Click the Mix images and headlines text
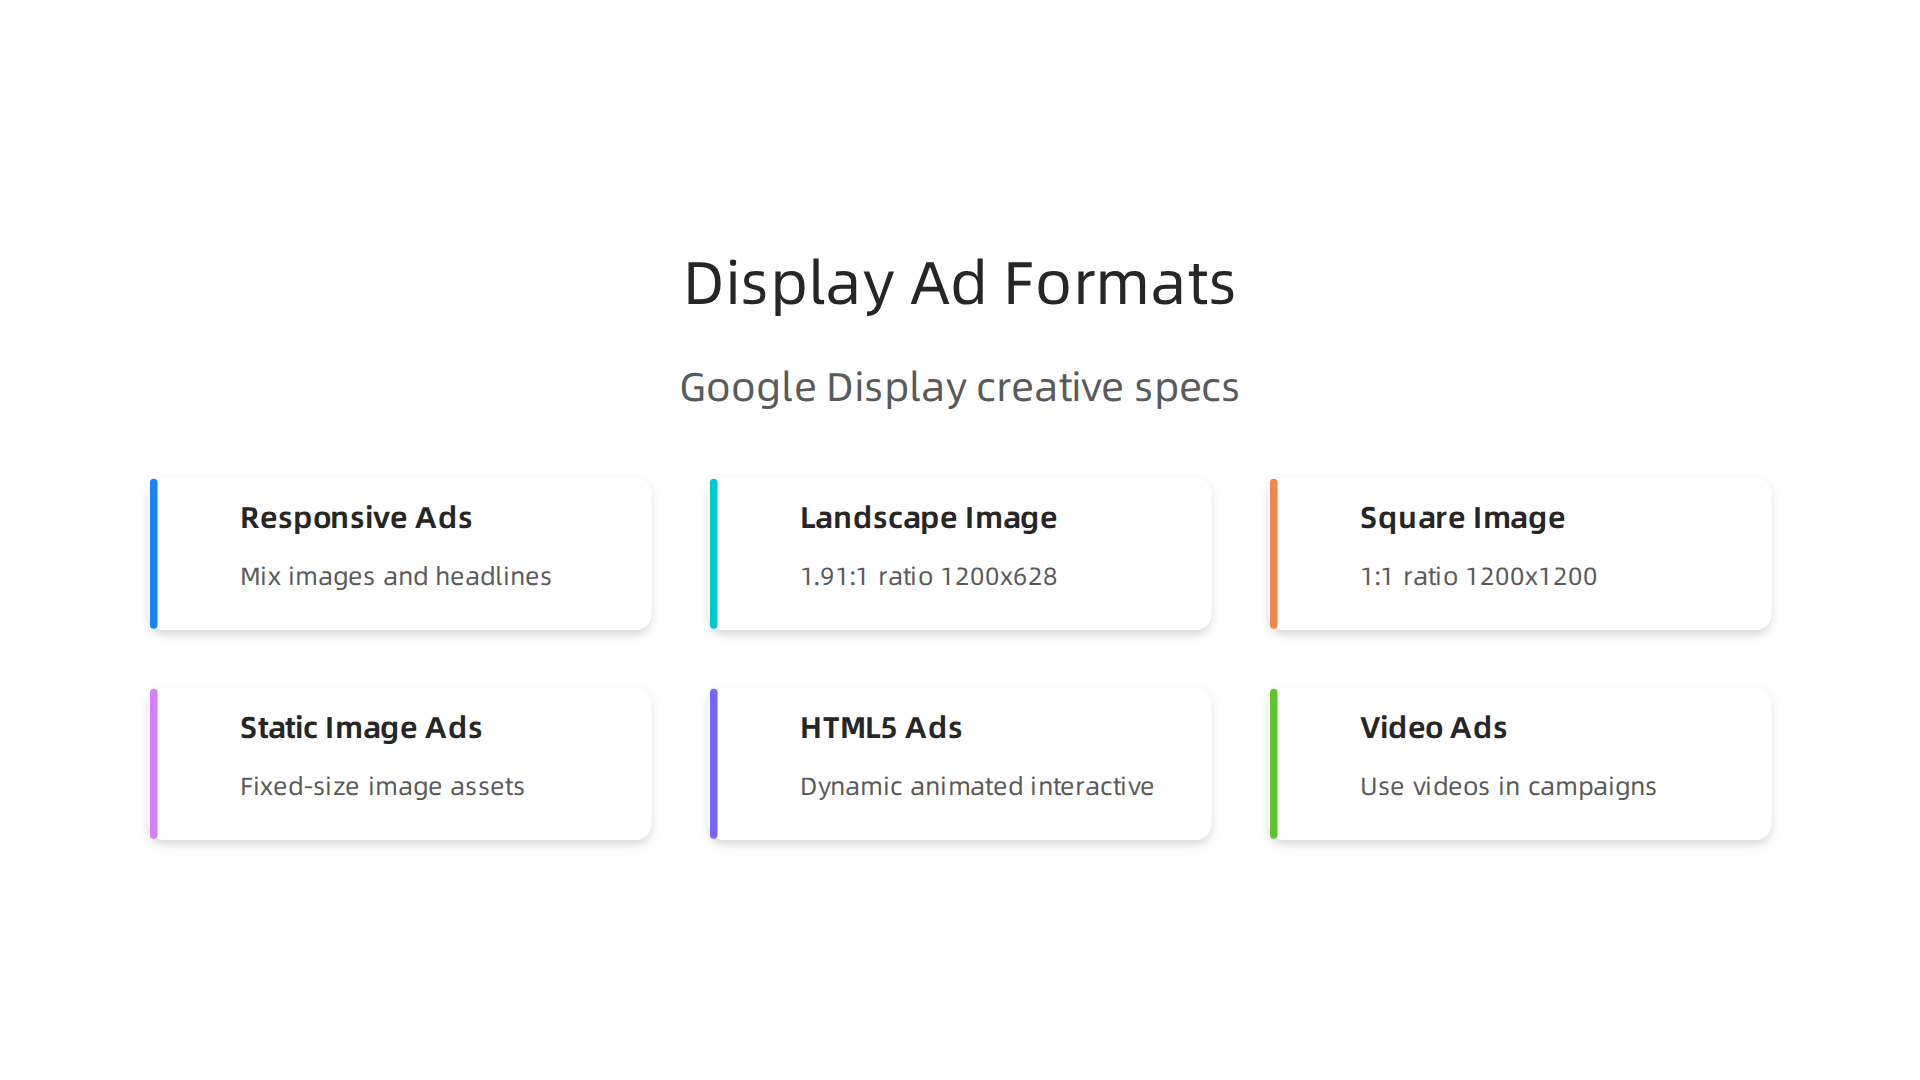The height and width of the screenshot is (1080, 1920). (396, 577)
